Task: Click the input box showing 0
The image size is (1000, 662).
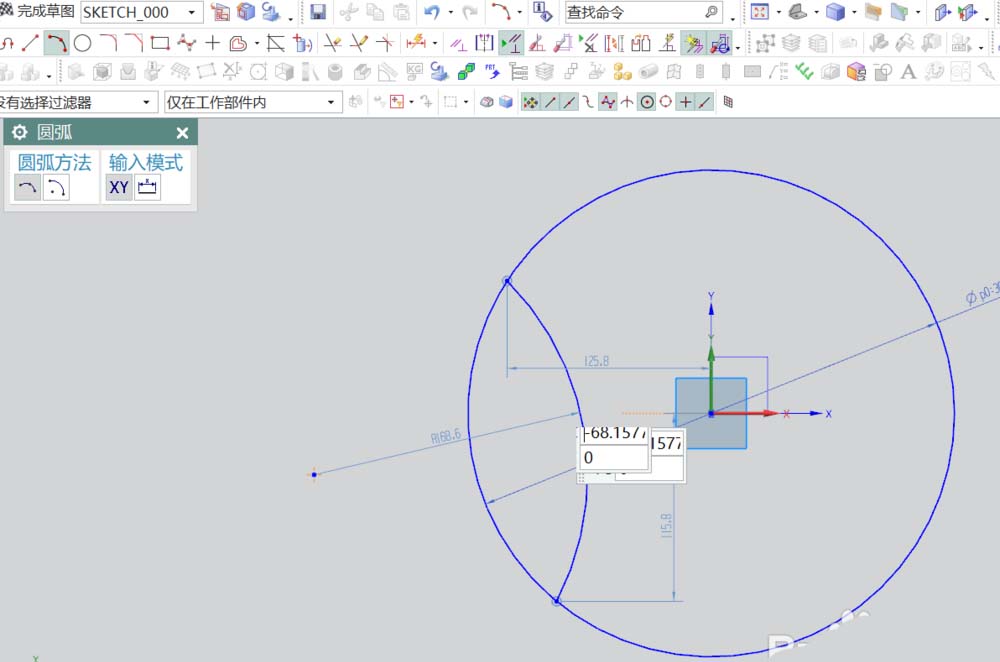Action: [x=614, y=457]
